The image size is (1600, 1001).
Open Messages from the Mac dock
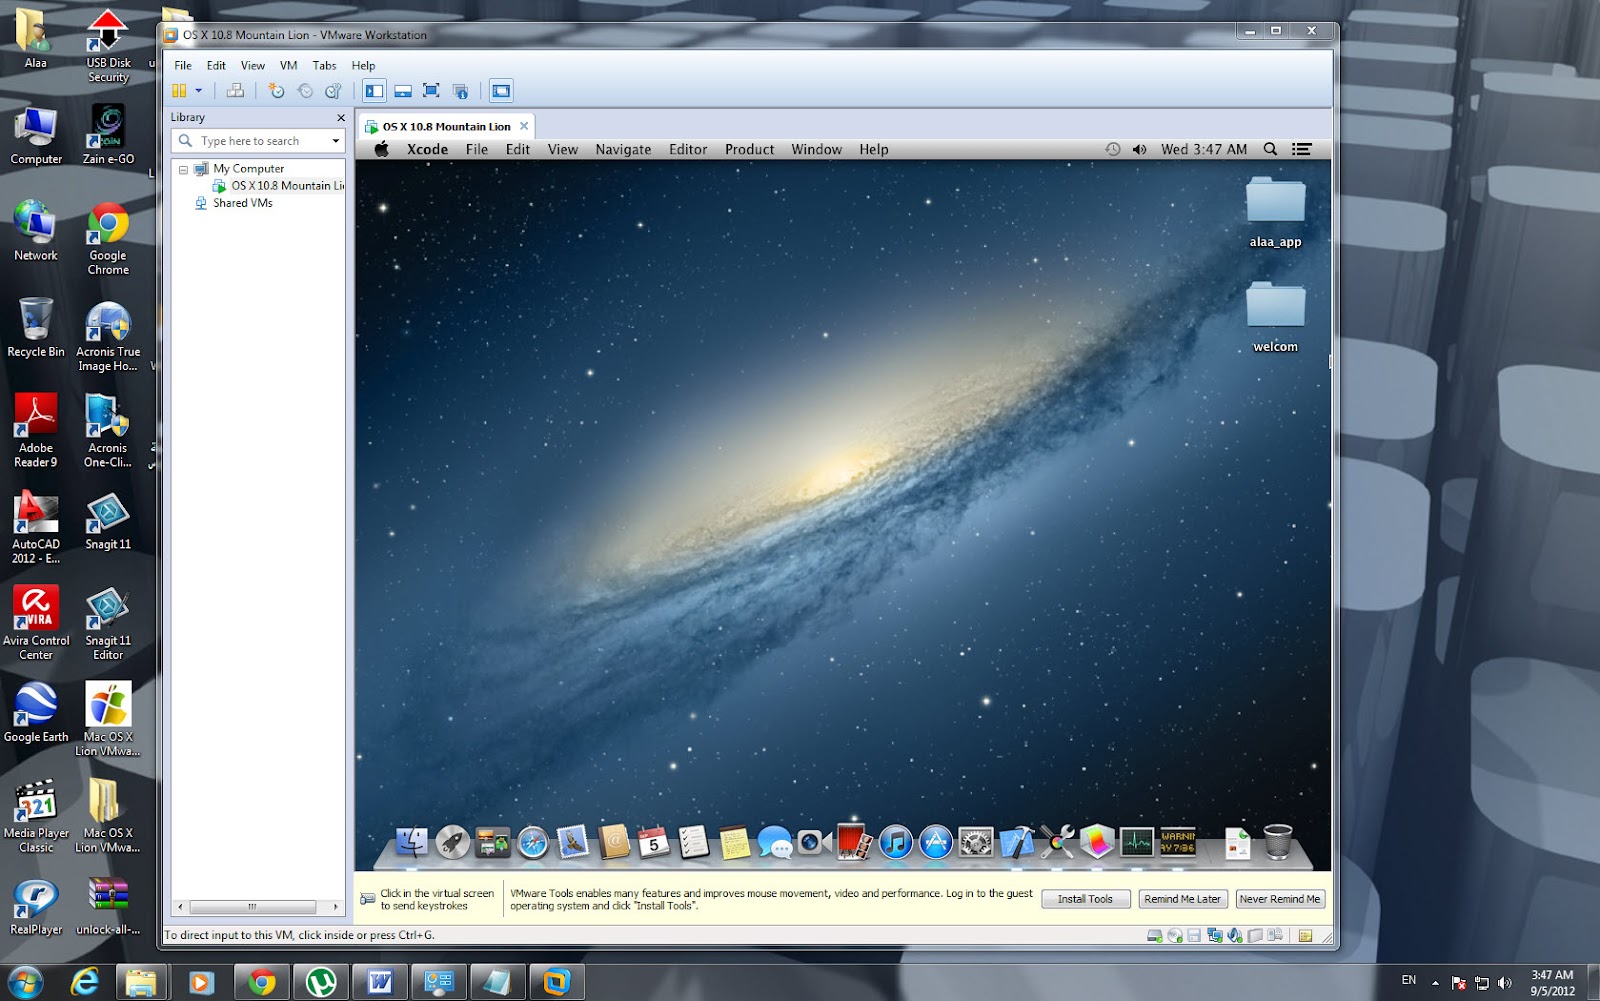pos(774,842)
